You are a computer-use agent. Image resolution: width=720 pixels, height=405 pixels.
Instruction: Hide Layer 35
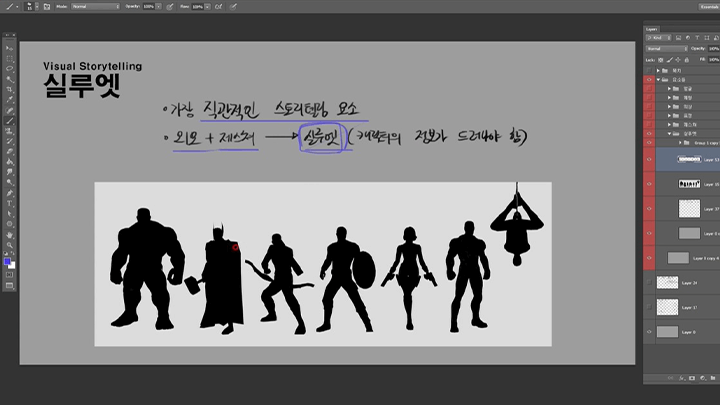click(x=649, y=184)
